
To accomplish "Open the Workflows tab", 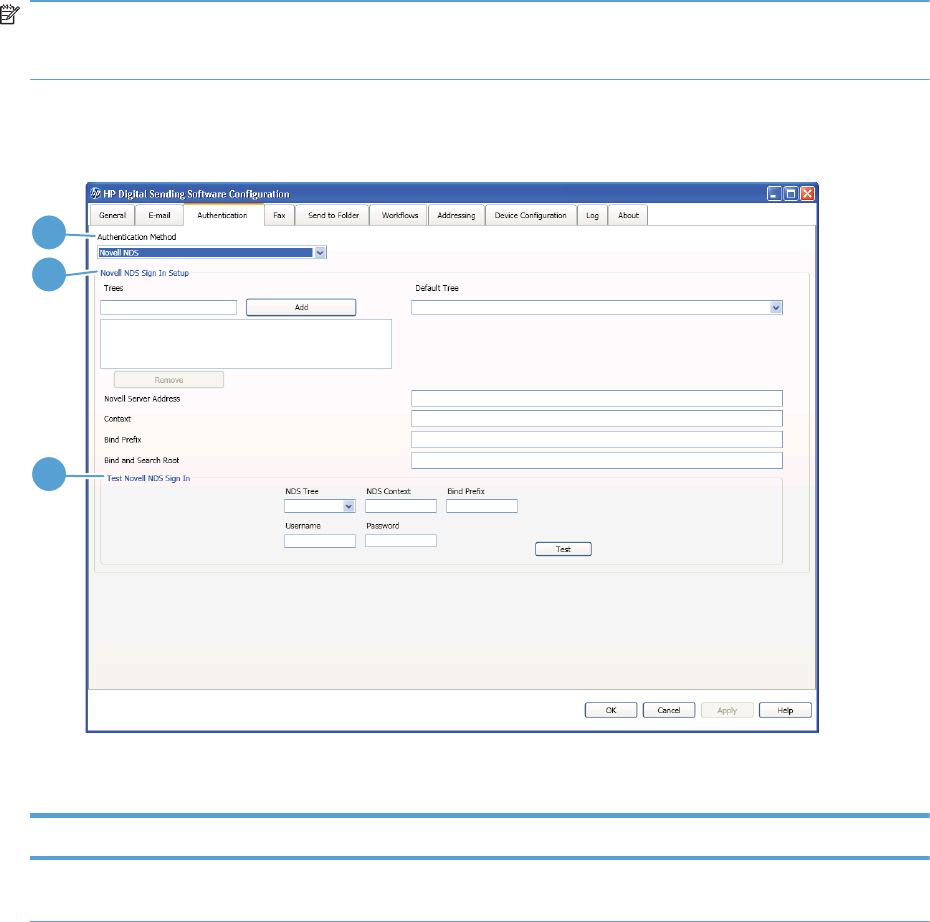I will 399,215.
